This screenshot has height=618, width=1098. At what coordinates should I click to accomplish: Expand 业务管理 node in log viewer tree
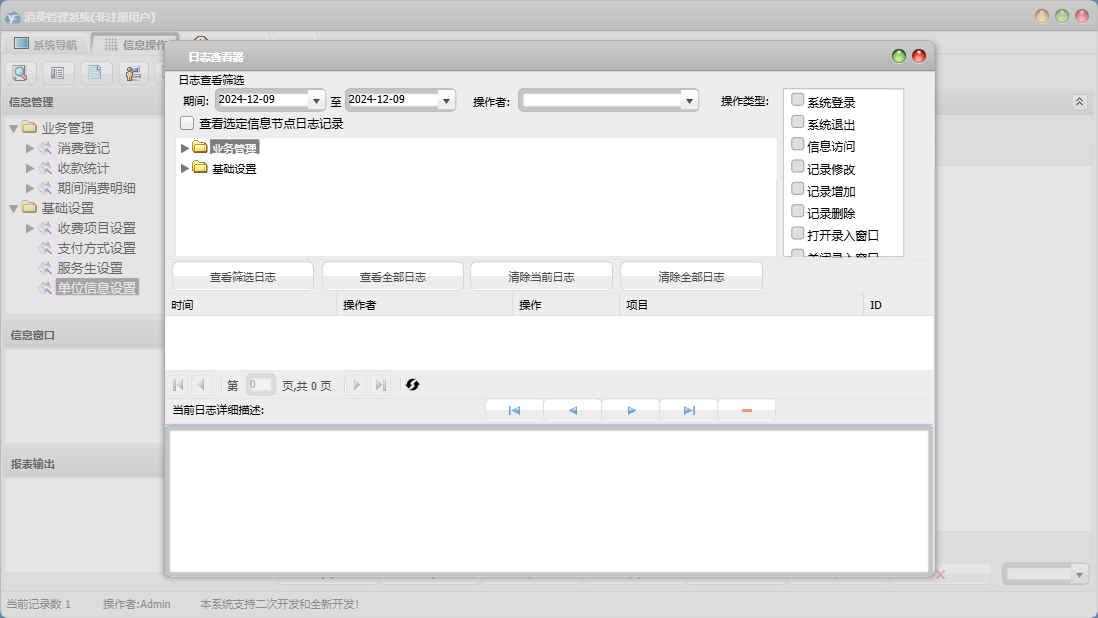point(184,148)
